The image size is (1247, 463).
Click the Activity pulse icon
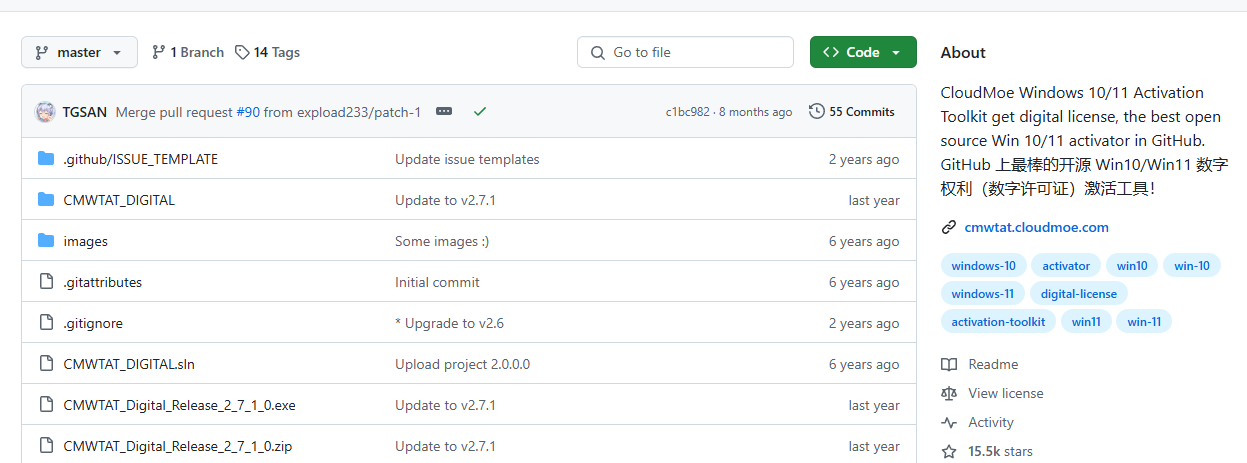click(x=949, y=423)
